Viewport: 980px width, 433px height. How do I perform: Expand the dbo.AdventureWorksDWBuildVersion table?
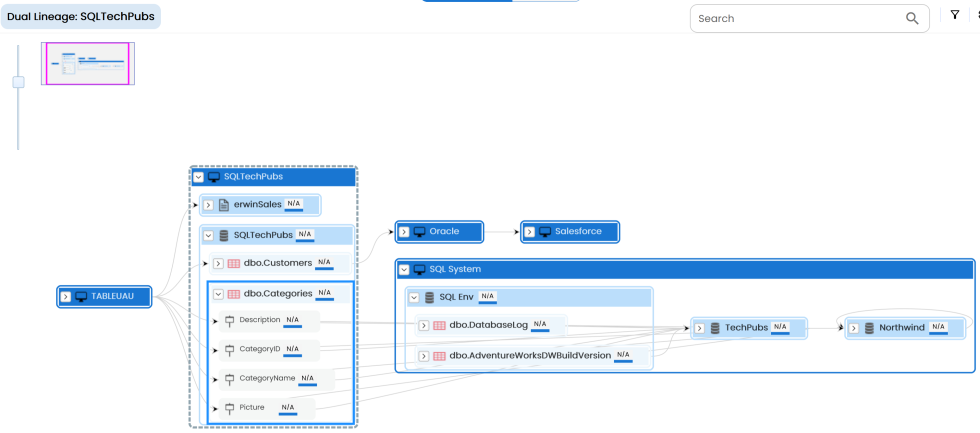pyautogui.click(x=424, y=356)
